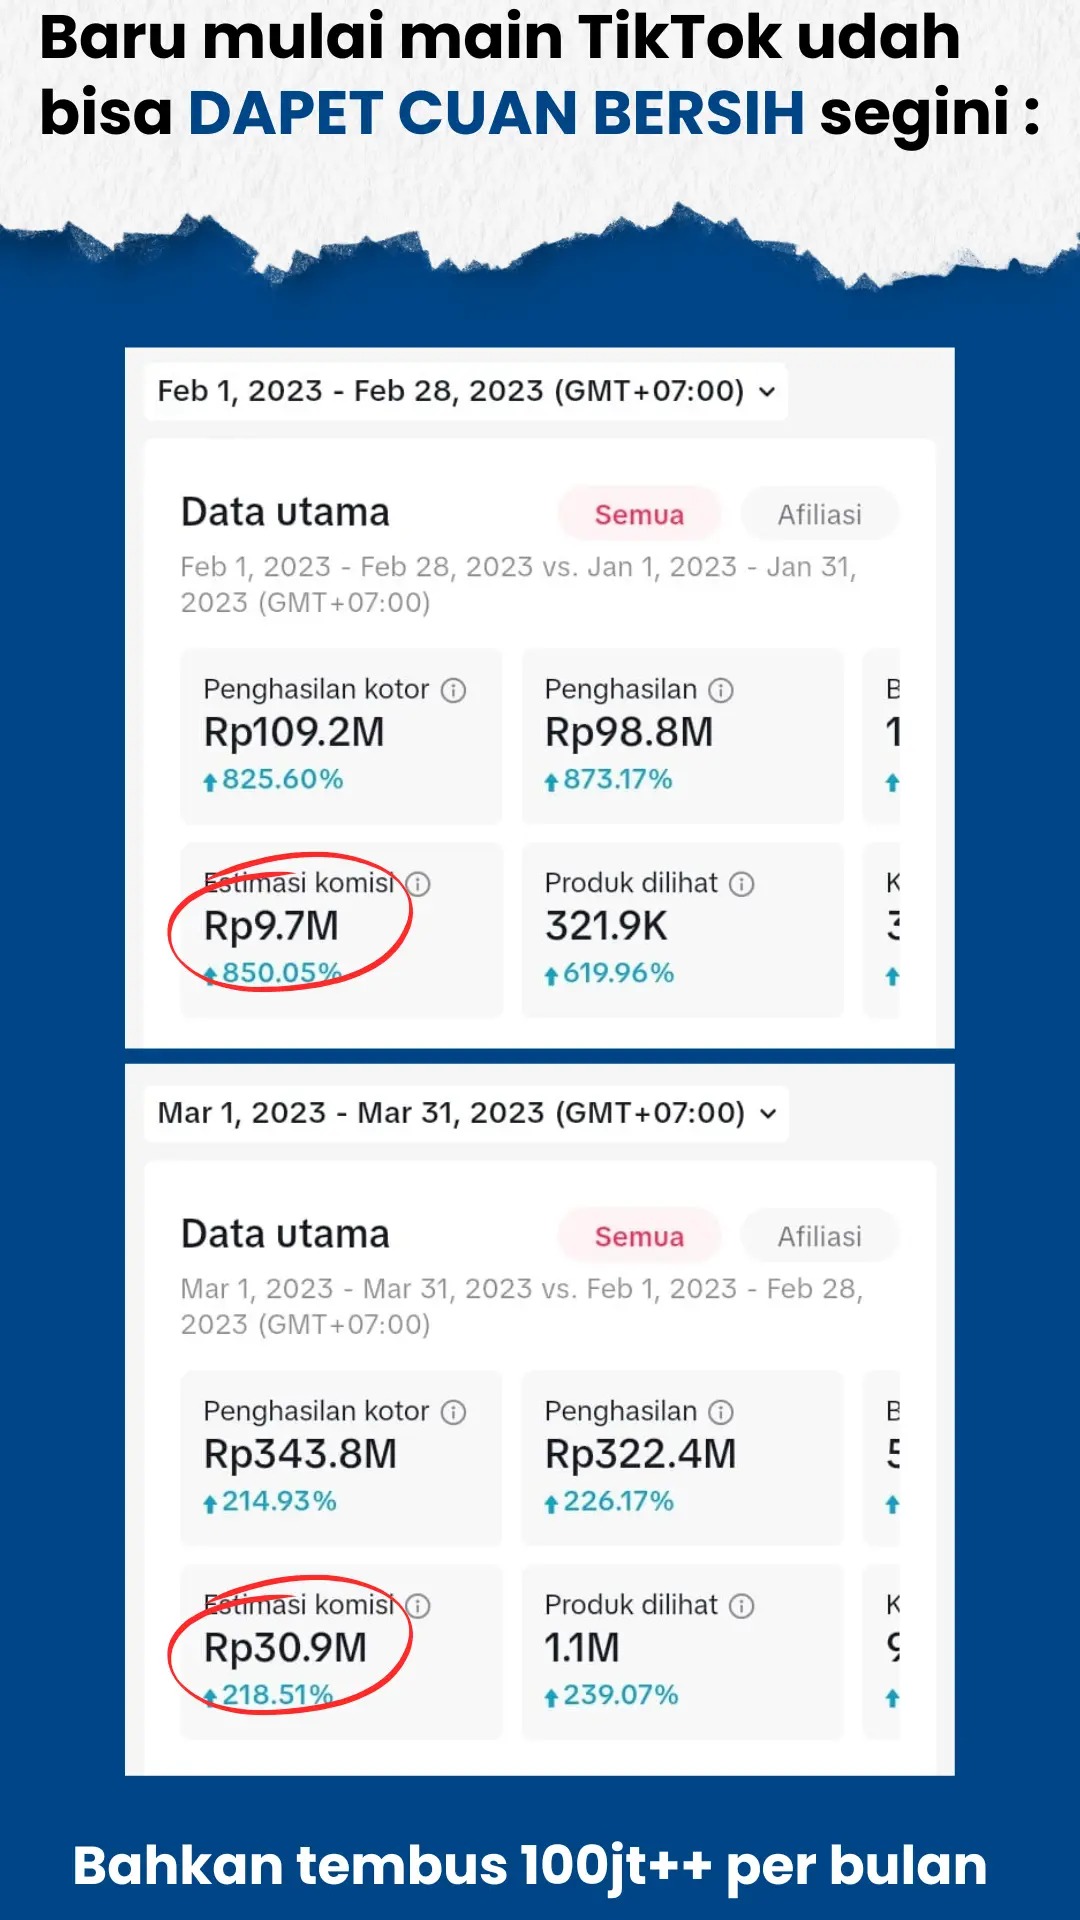Click info icon beside March Penghasilan
The image size is (1080, 1920).
point(721,1412)
